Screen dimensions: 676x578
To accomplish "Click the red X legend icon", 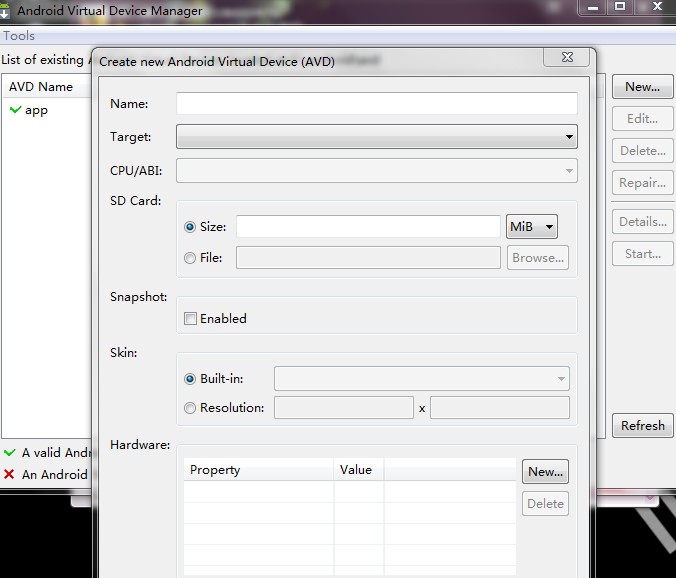I will [9, 474].
